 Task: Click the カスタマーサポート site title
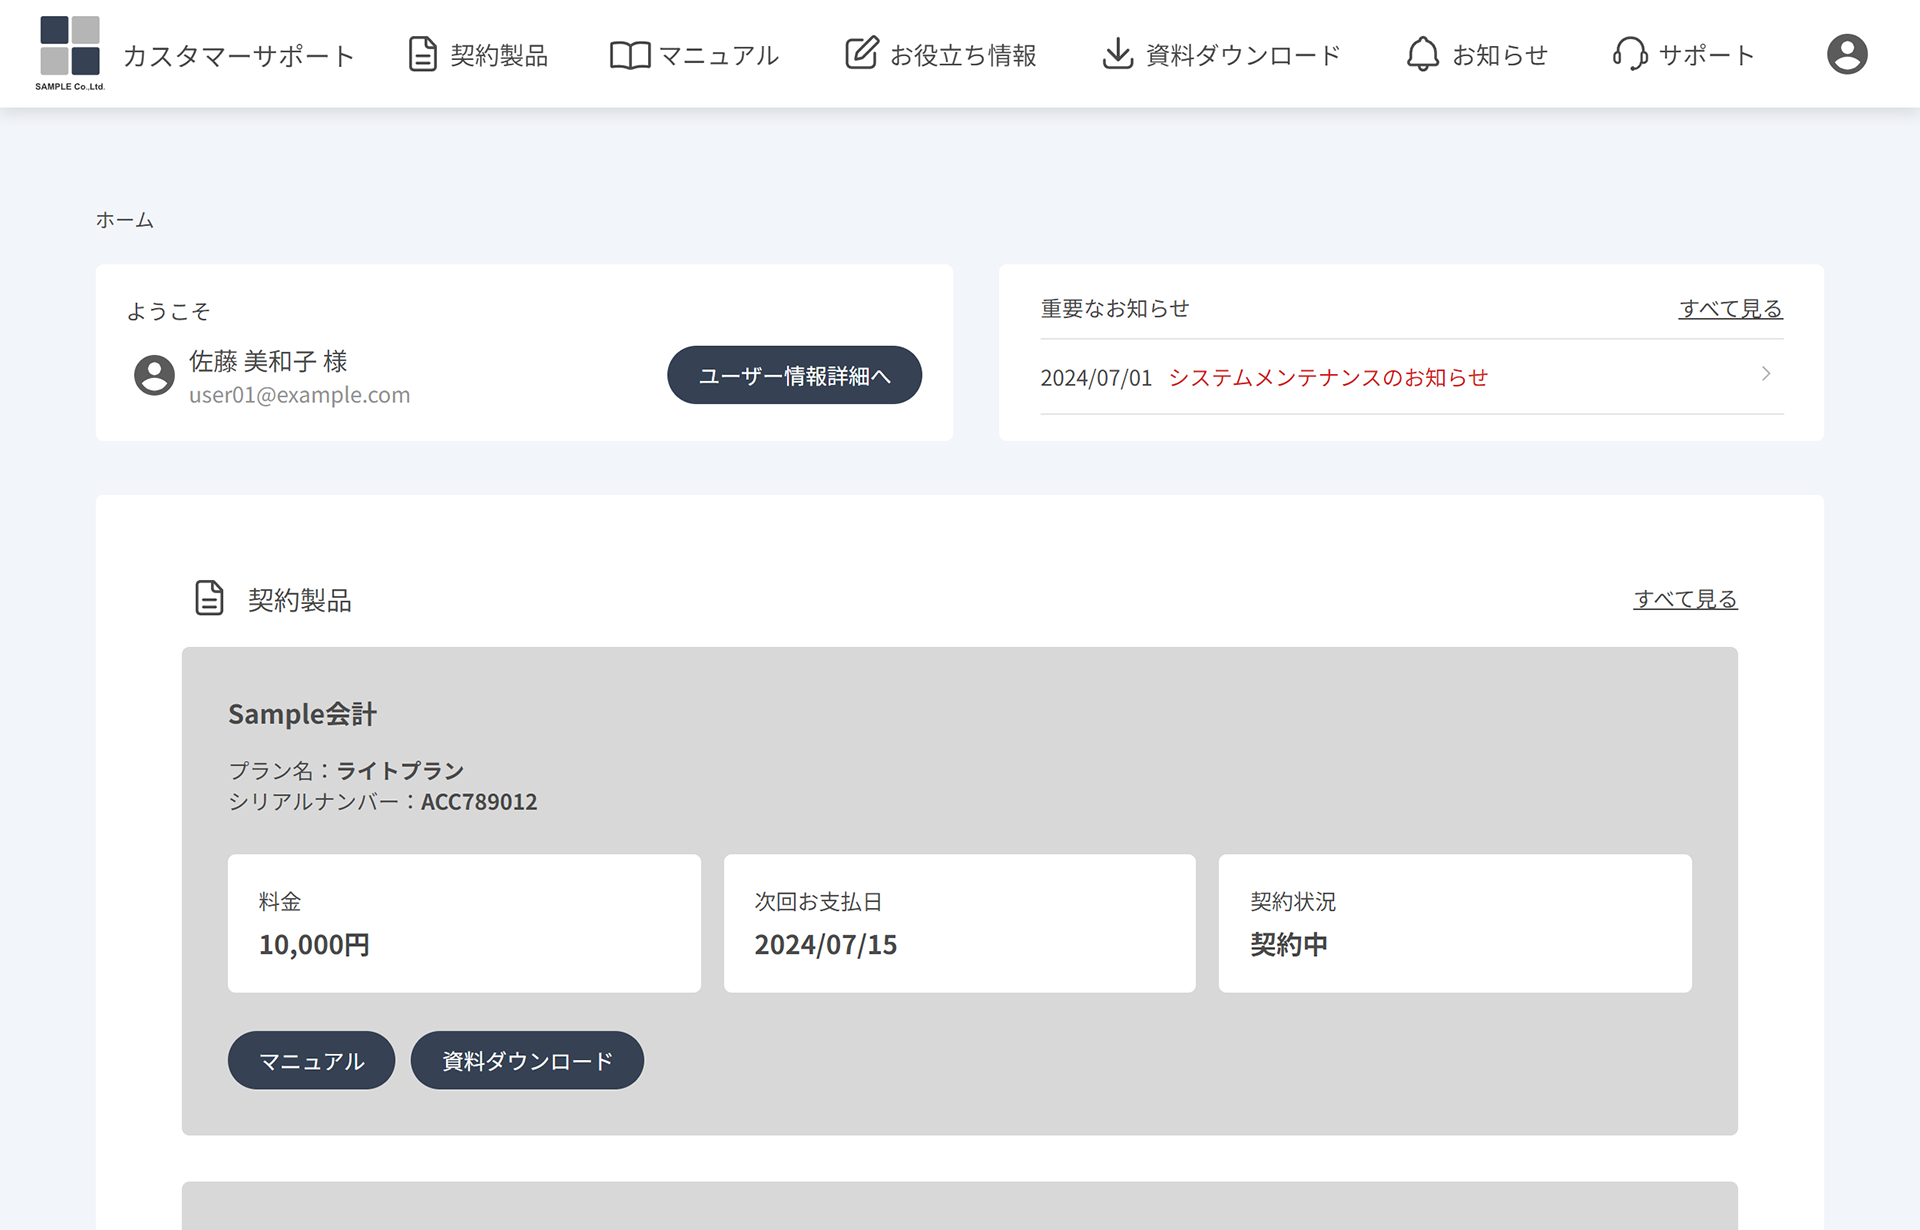[x=238, y=55]
